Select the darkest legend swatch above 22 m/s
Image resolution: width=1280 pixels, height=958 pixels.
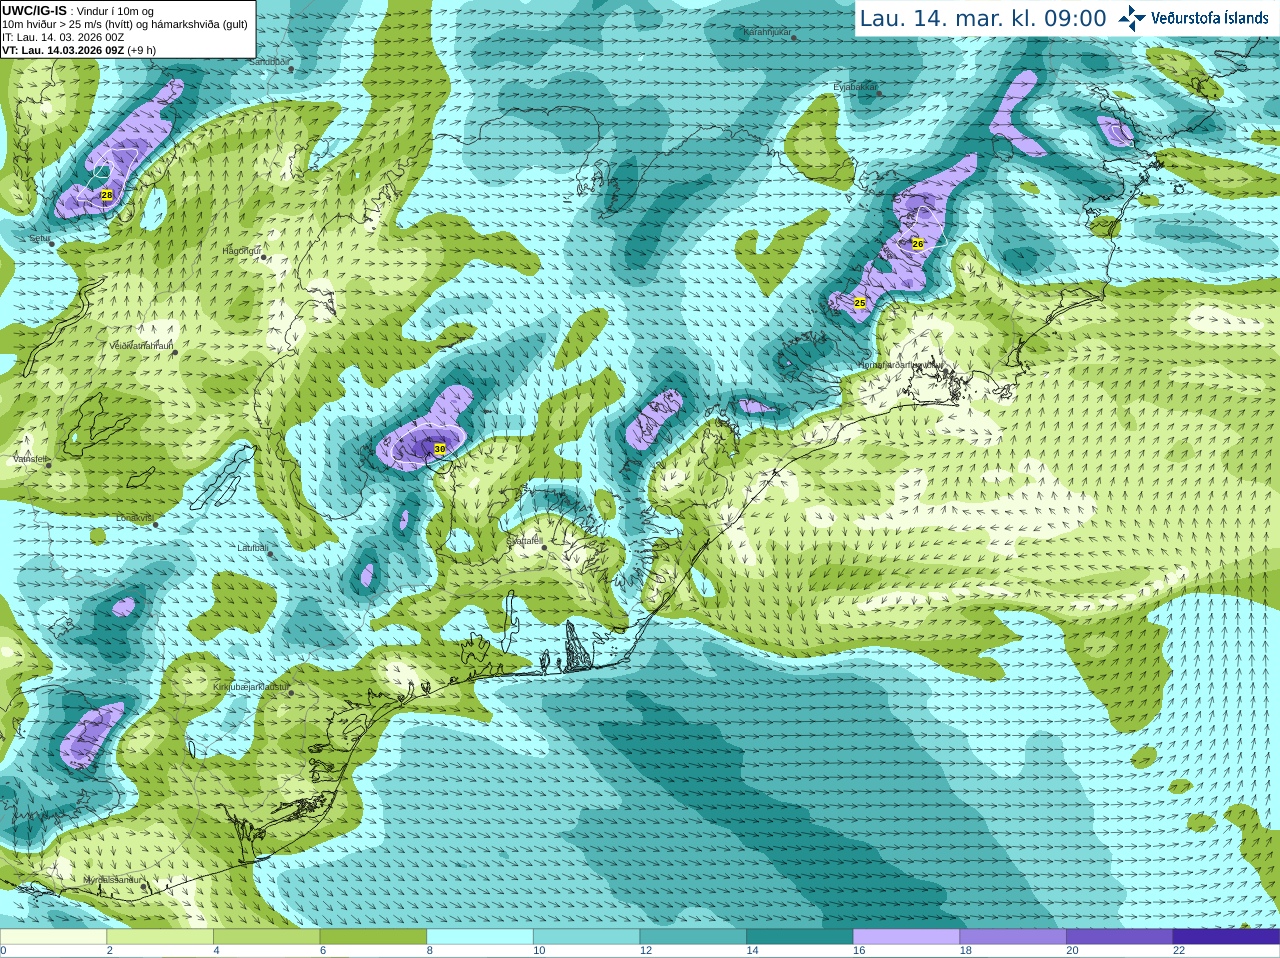click(1226, 937)
